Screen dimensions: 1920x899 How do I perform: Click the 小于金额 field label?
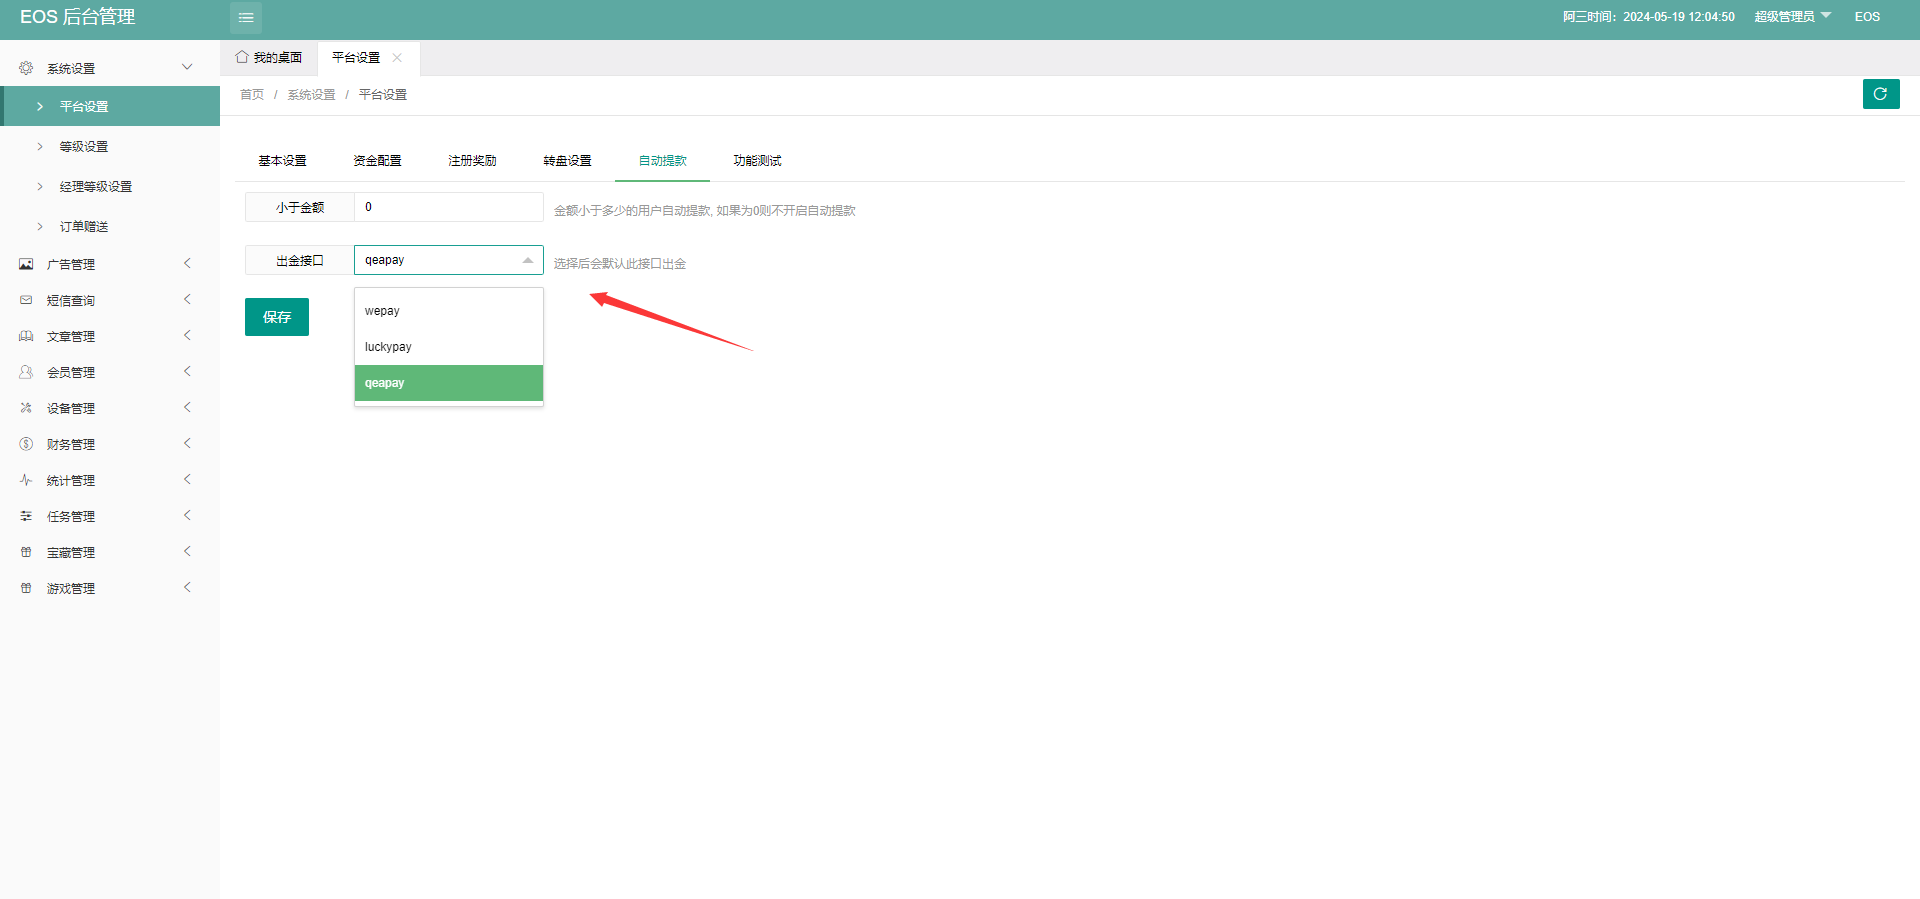[x=300, y=207]
